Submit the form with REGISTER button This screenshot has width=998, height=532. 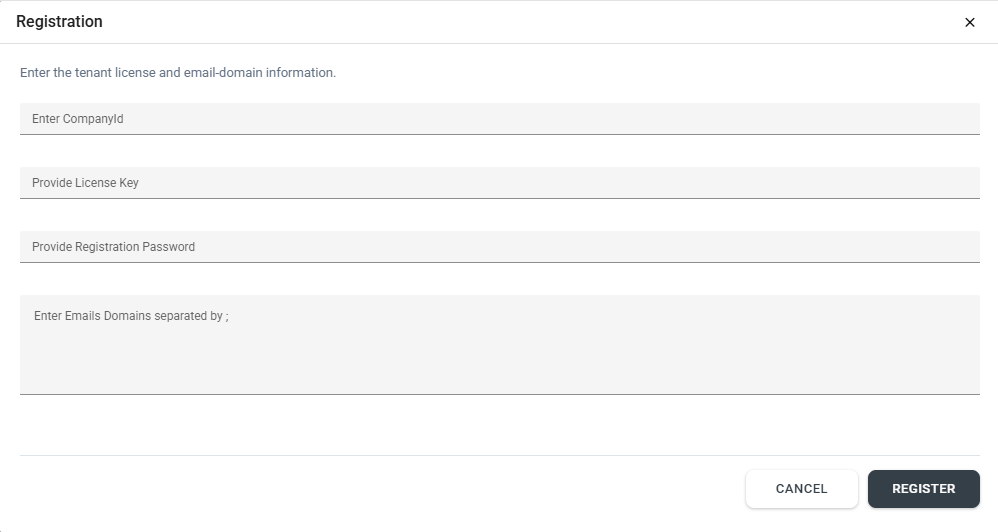point(924,489)
